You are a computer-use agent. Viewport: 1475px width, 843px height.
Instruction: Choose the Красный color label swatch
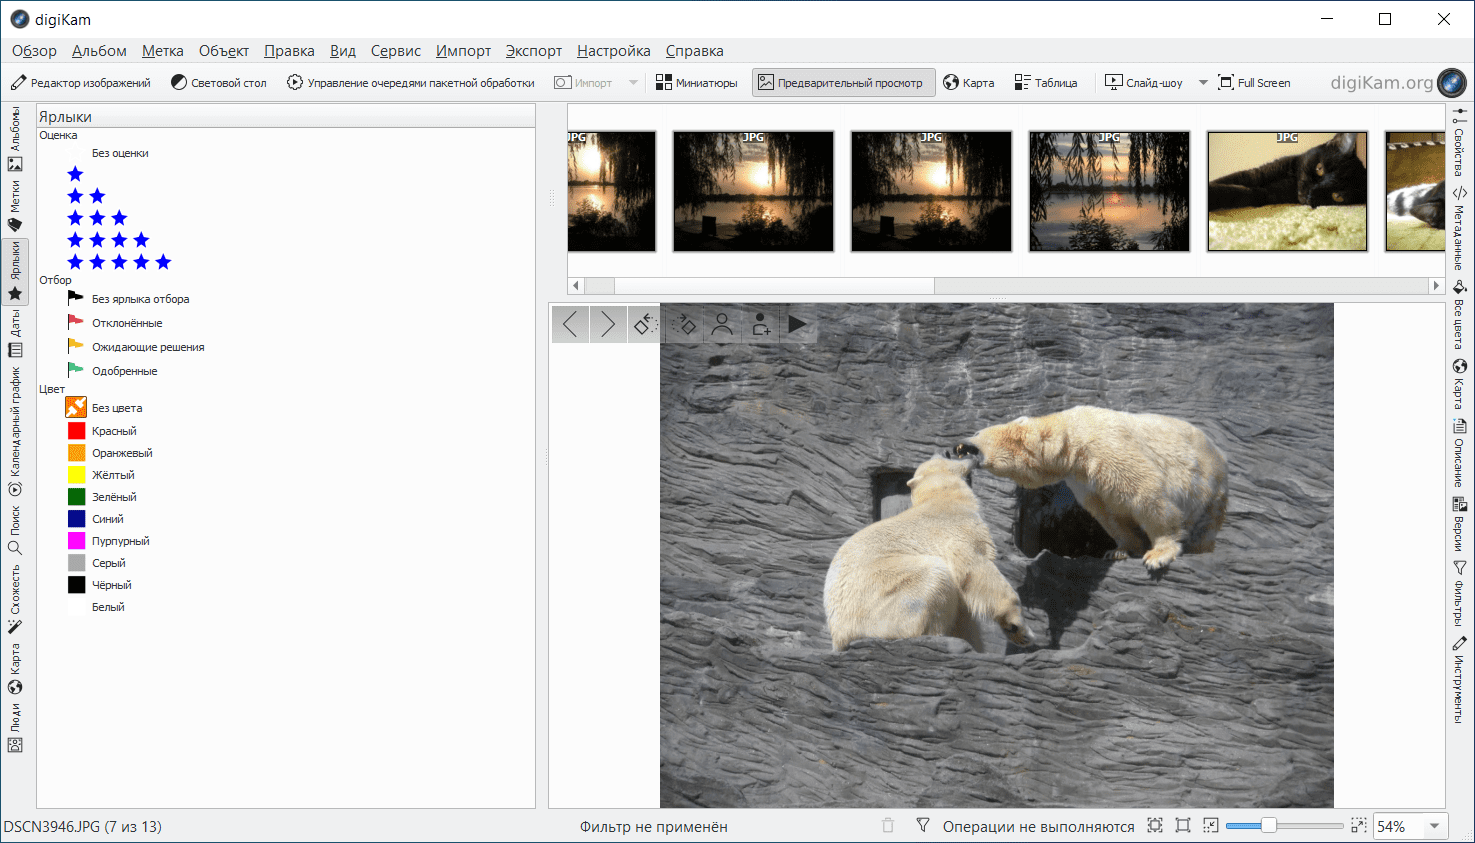(77, 431)
